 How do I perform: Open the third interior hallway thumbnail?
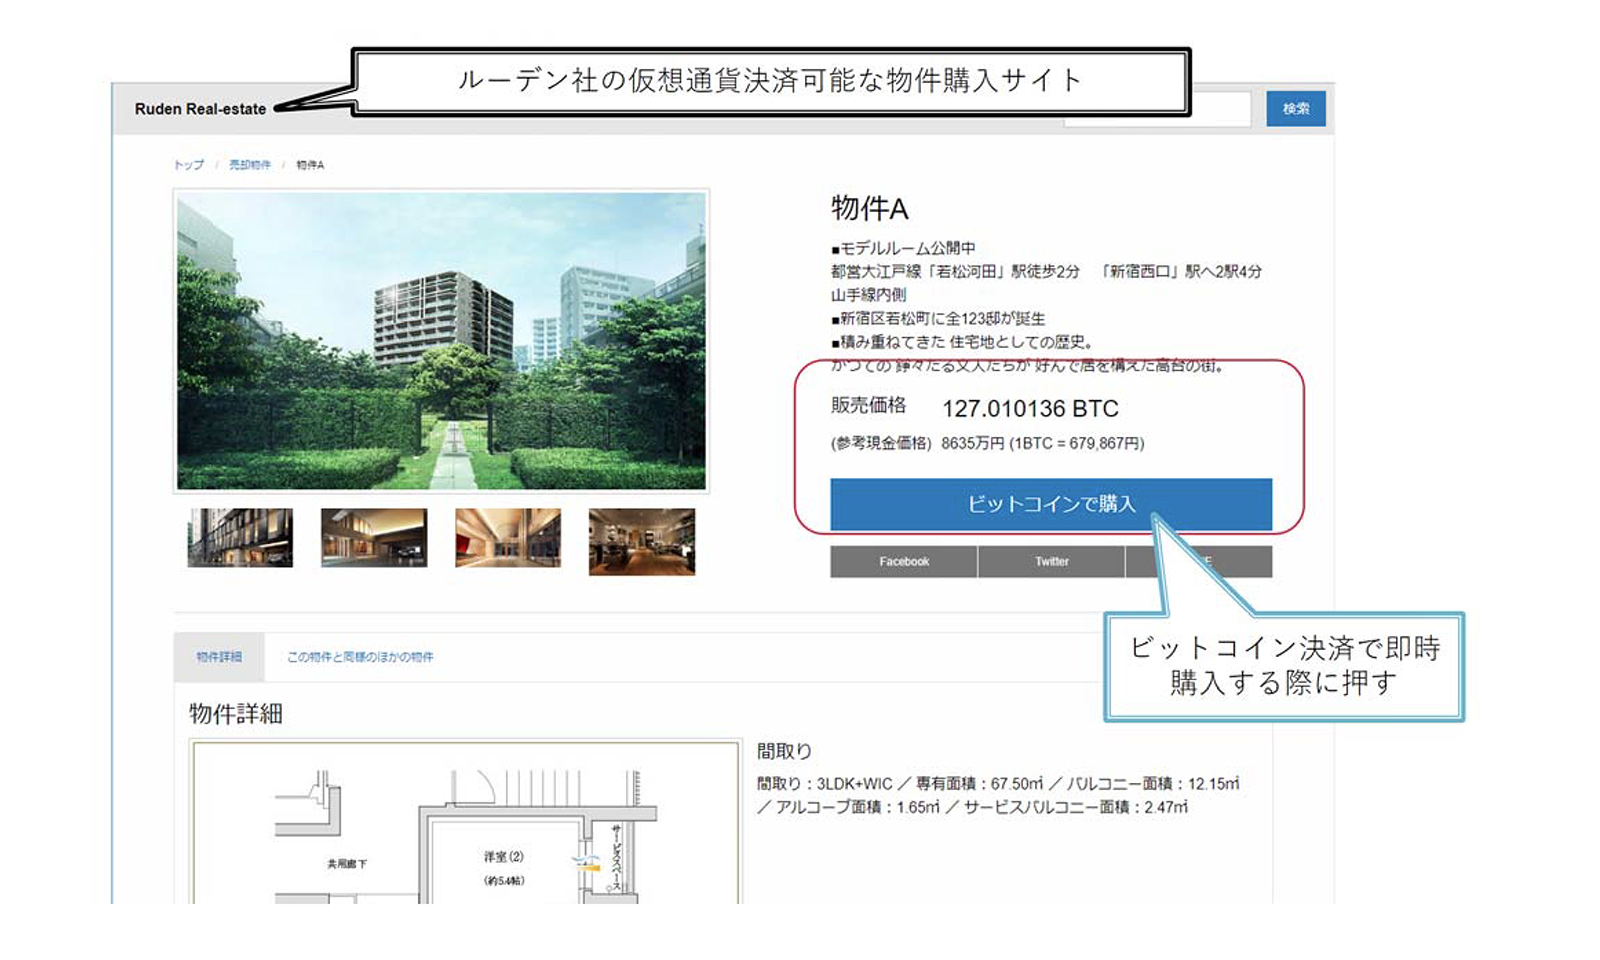click(x=508, y=538)
